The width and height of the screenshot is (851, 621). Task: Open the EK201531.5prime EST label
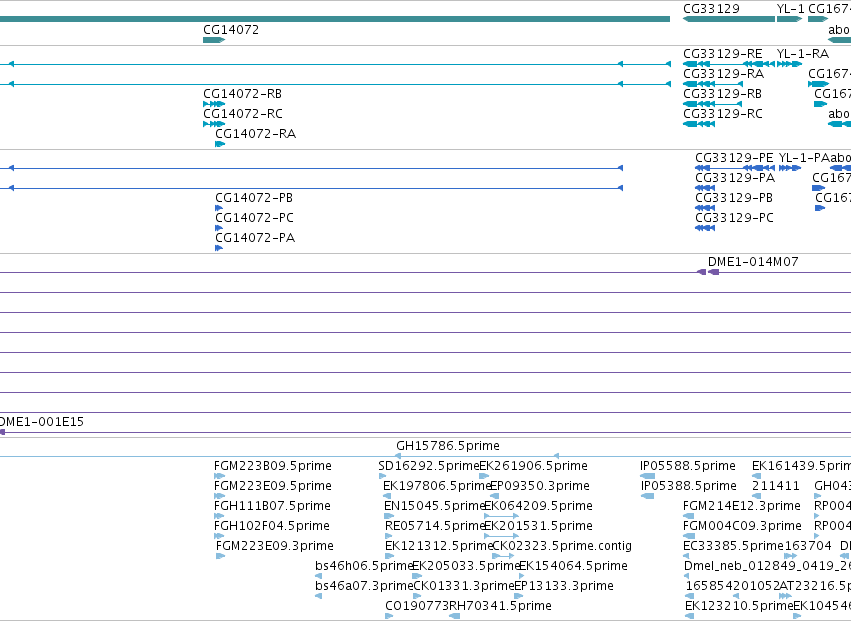click(x=538, y=526)
